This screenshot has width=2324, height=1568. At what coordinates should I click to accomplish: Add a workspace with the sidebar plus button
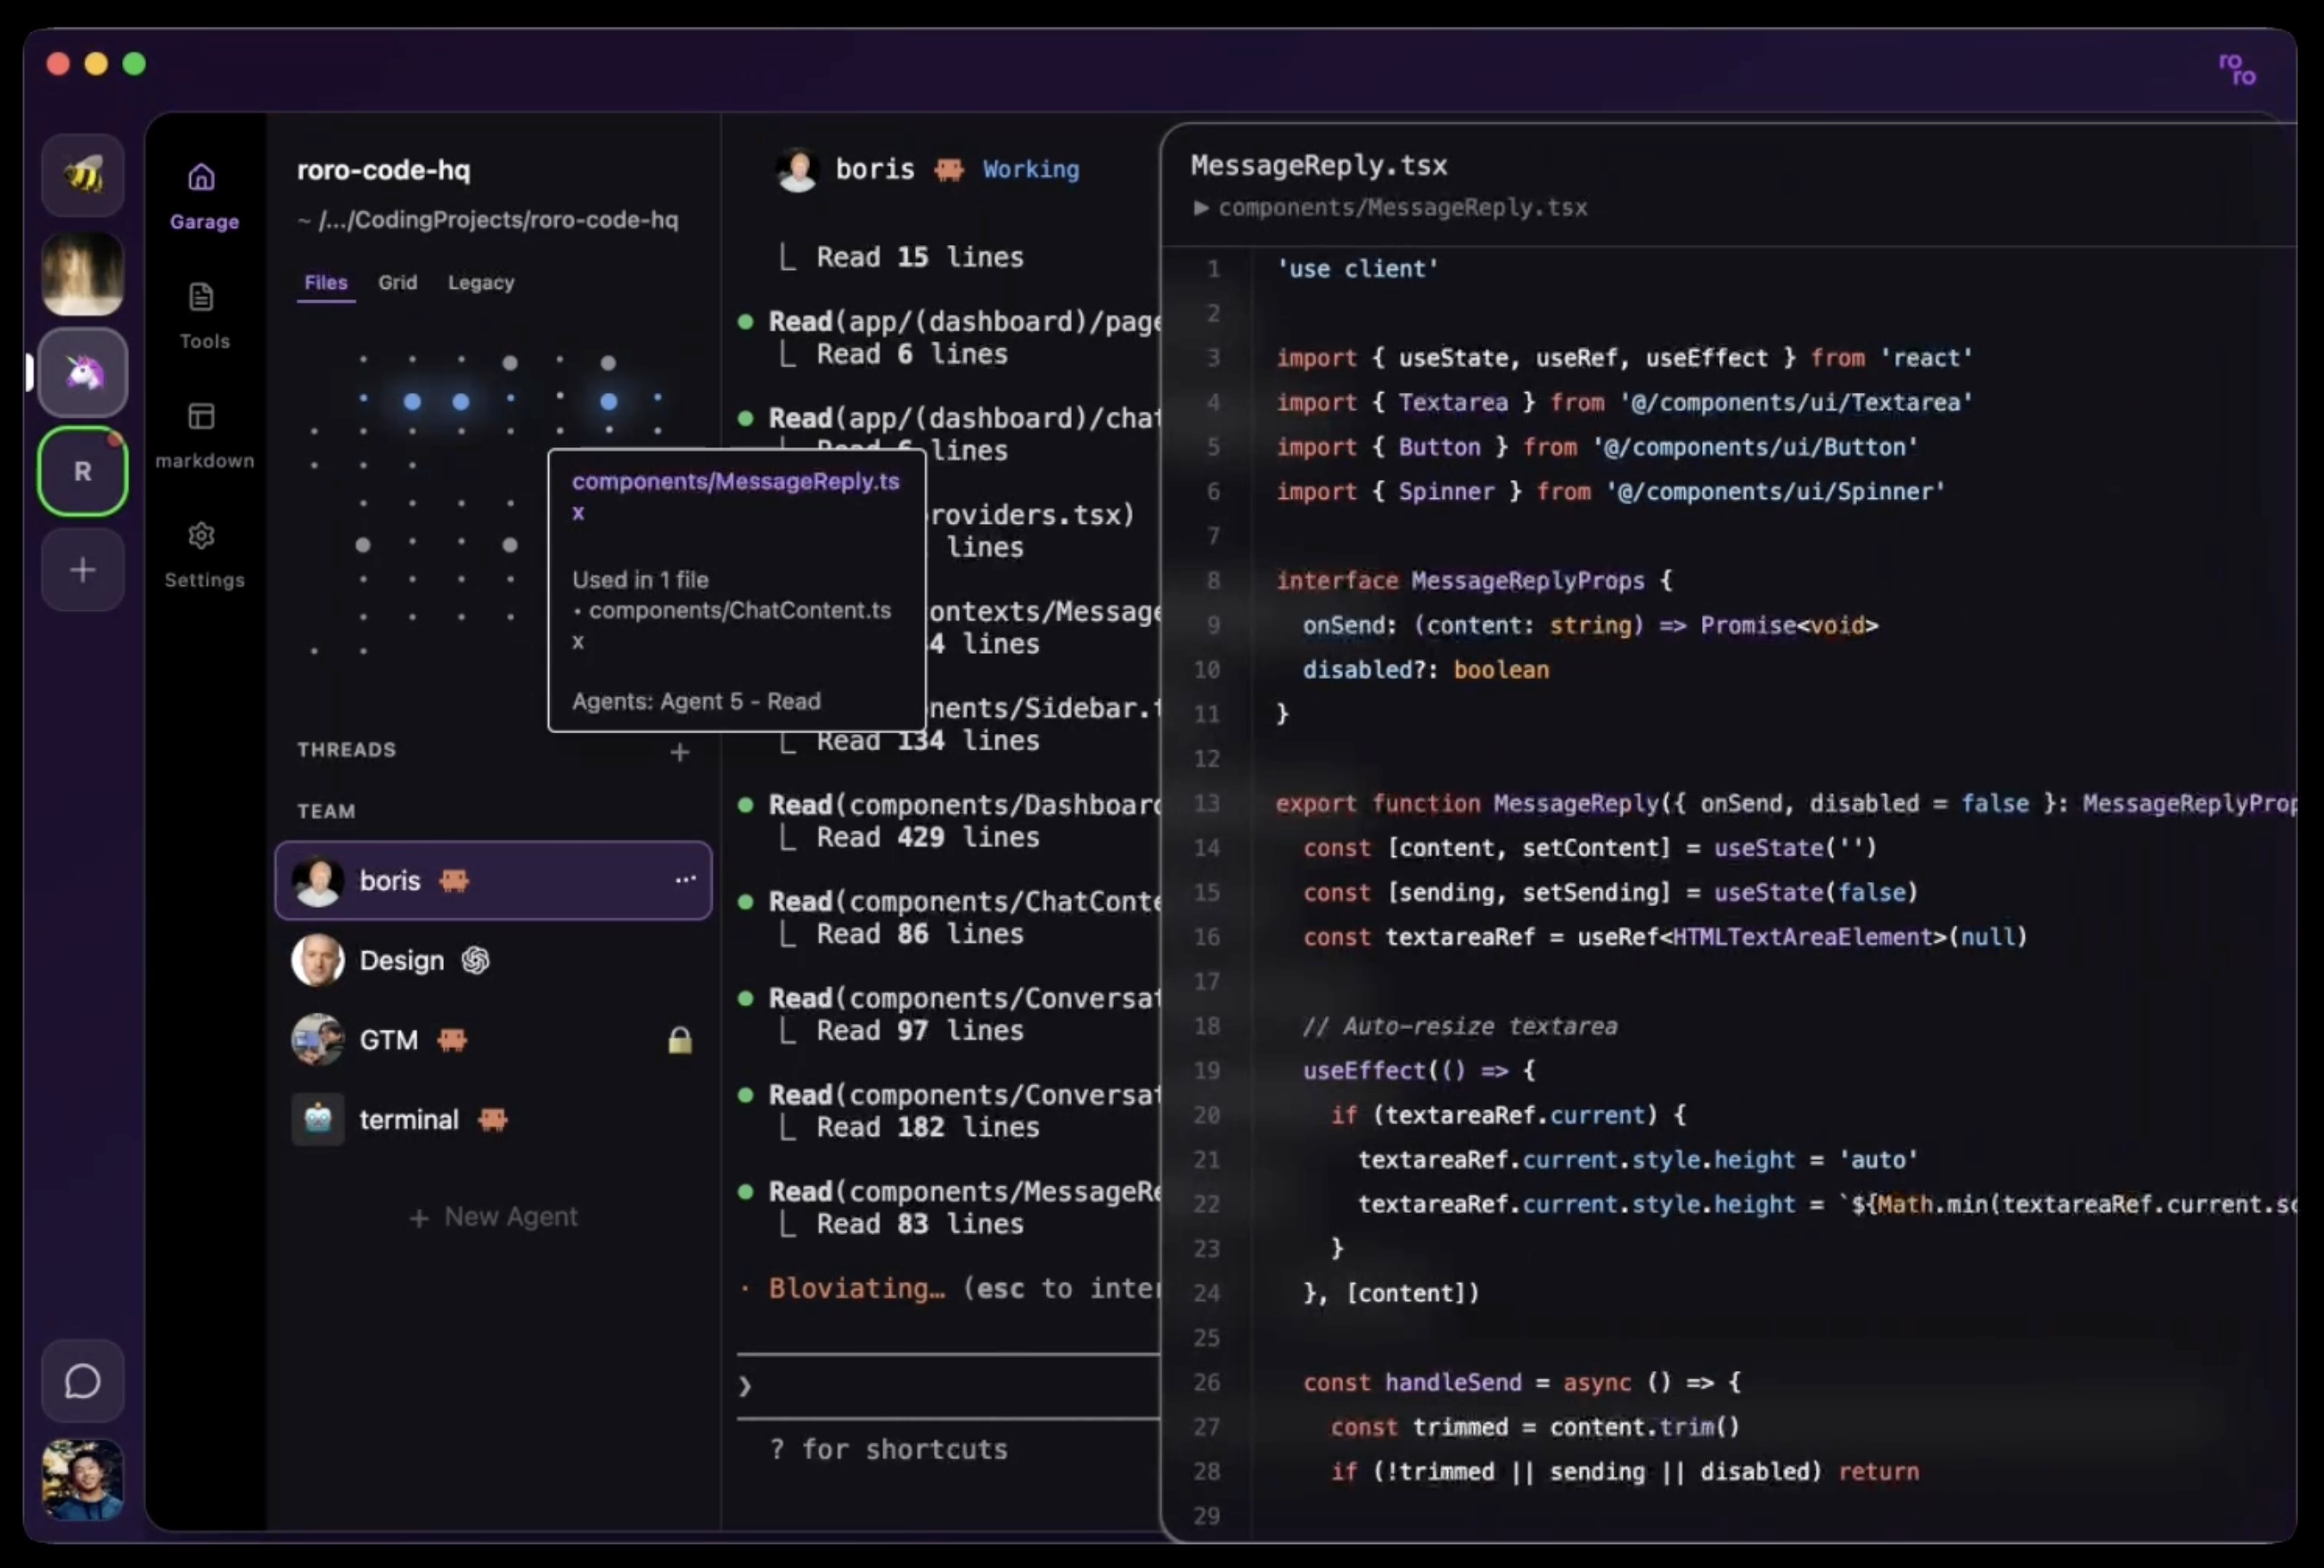tap(83, 570)
